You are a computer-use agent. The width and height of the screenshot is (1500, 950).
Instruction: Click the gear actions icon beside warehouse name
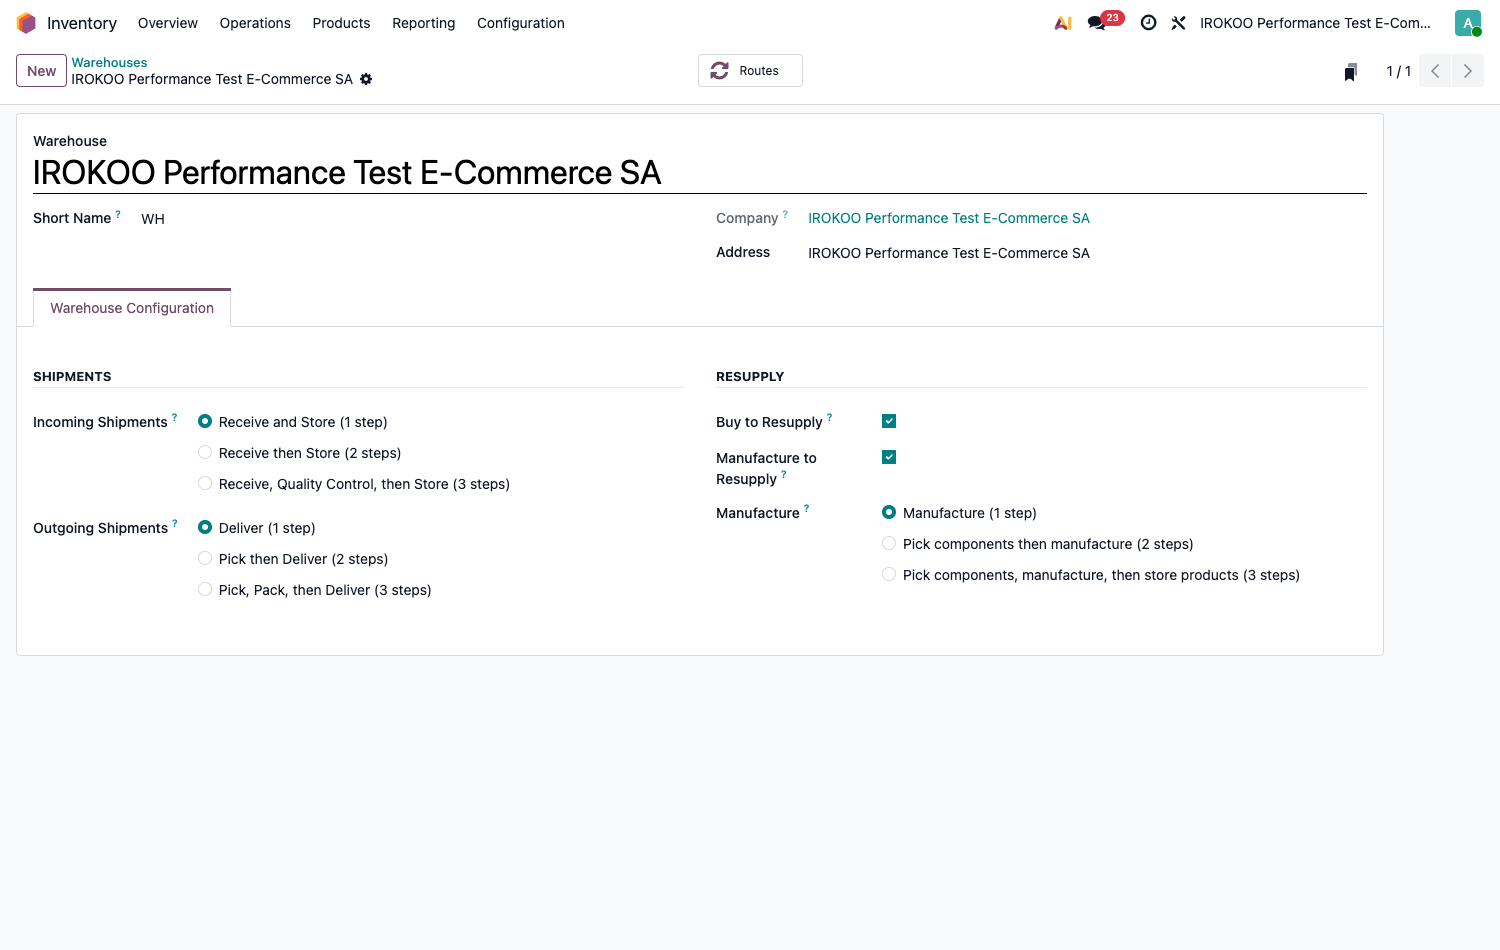coord(366,79)
